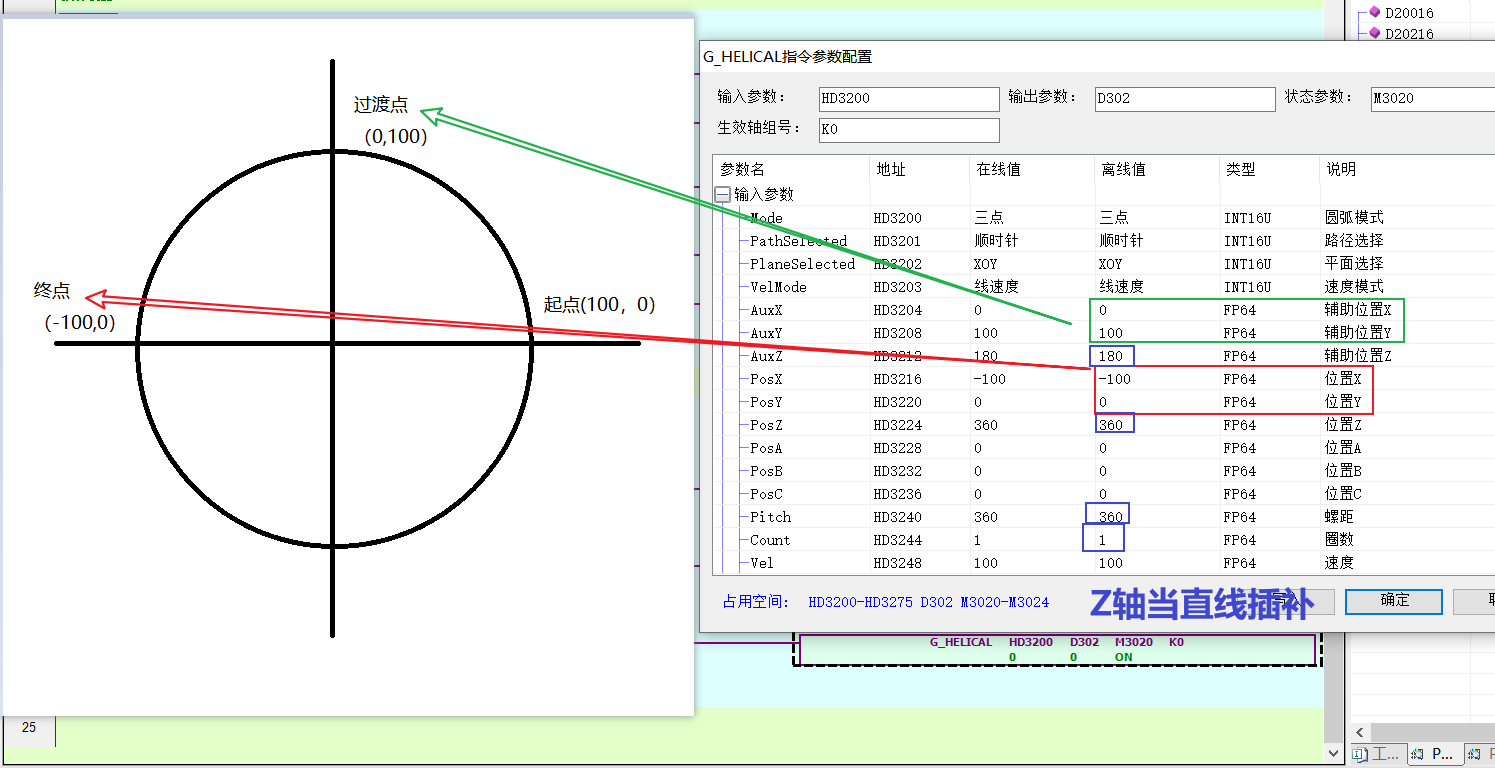
Task: Click the 圈数 description cell
Action: [x=1339, y=540]
